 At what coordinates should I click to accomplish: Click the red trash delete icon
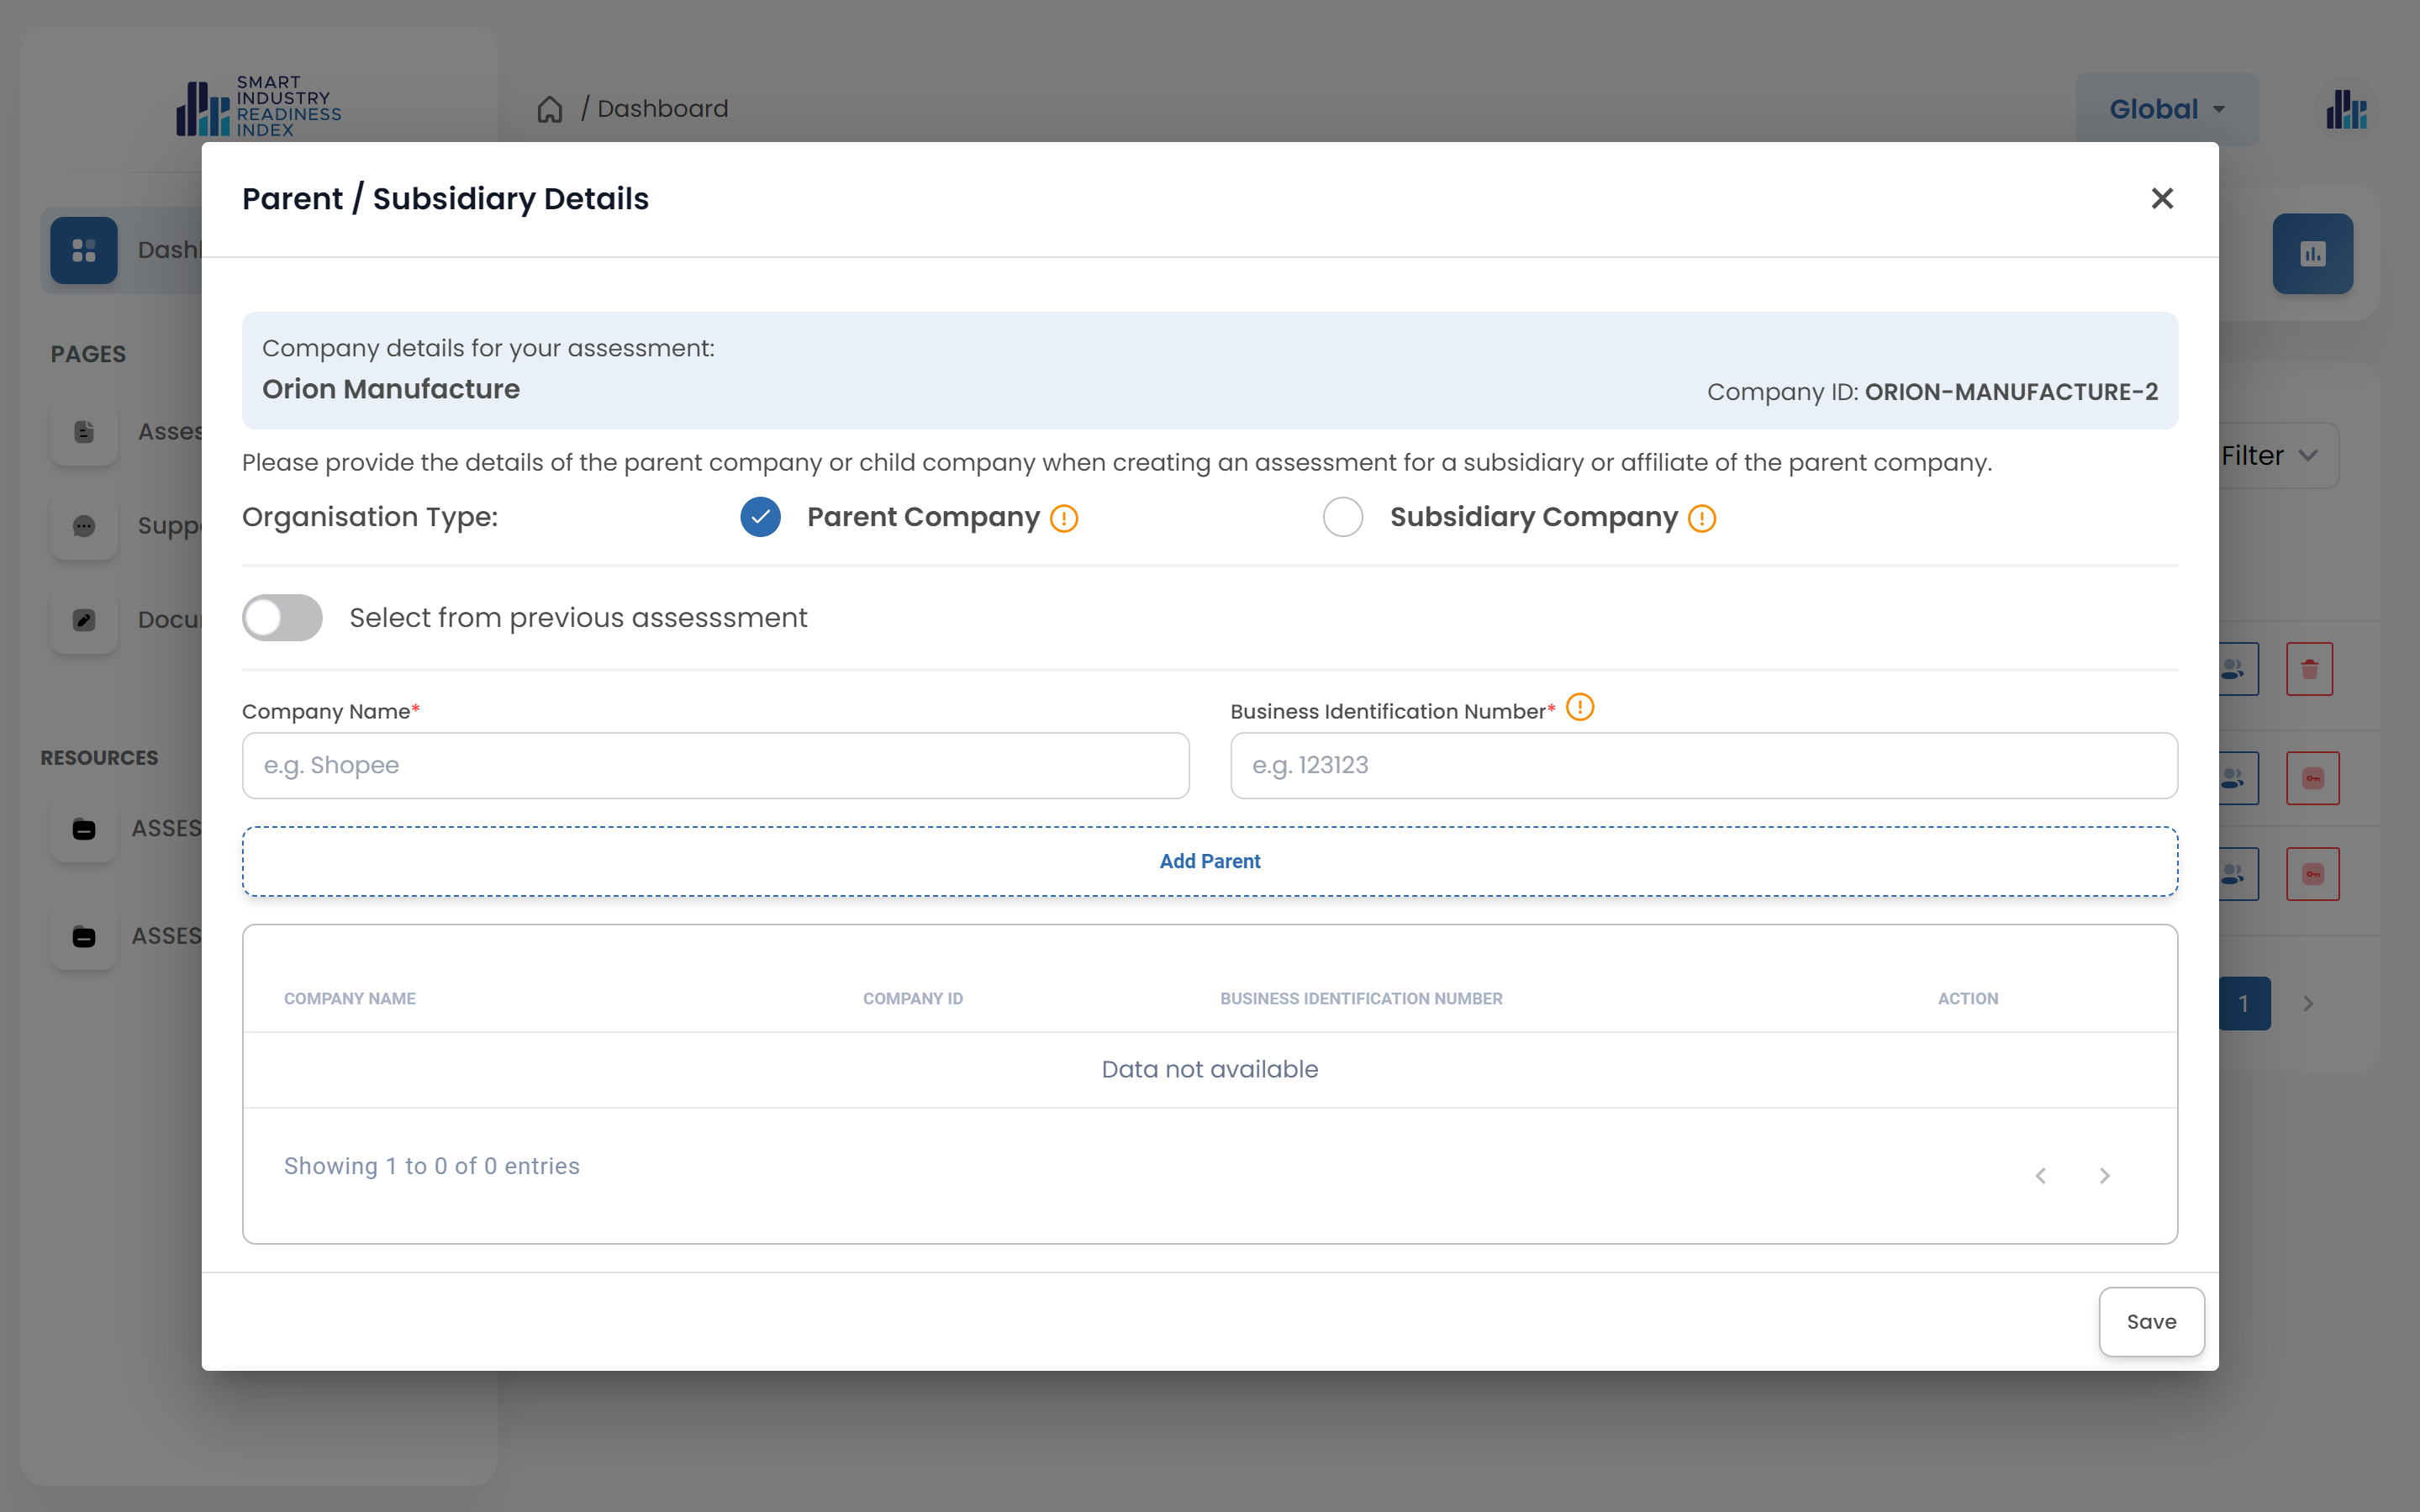point(2309,669)
